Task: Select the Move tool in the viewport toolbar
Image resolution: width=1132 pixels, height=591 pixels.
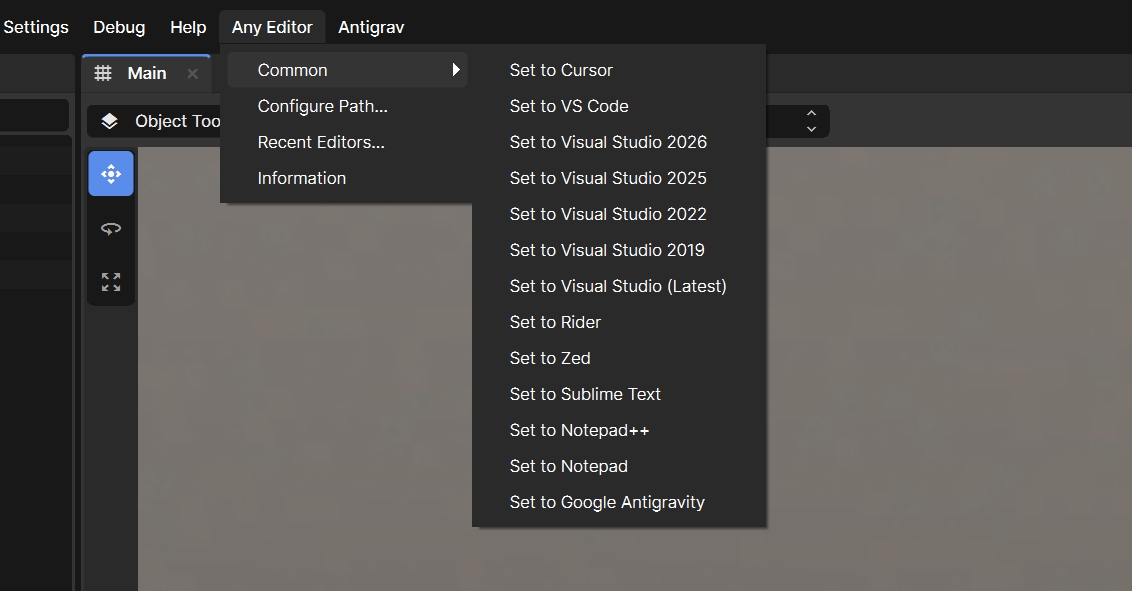Action: [111, 174]
